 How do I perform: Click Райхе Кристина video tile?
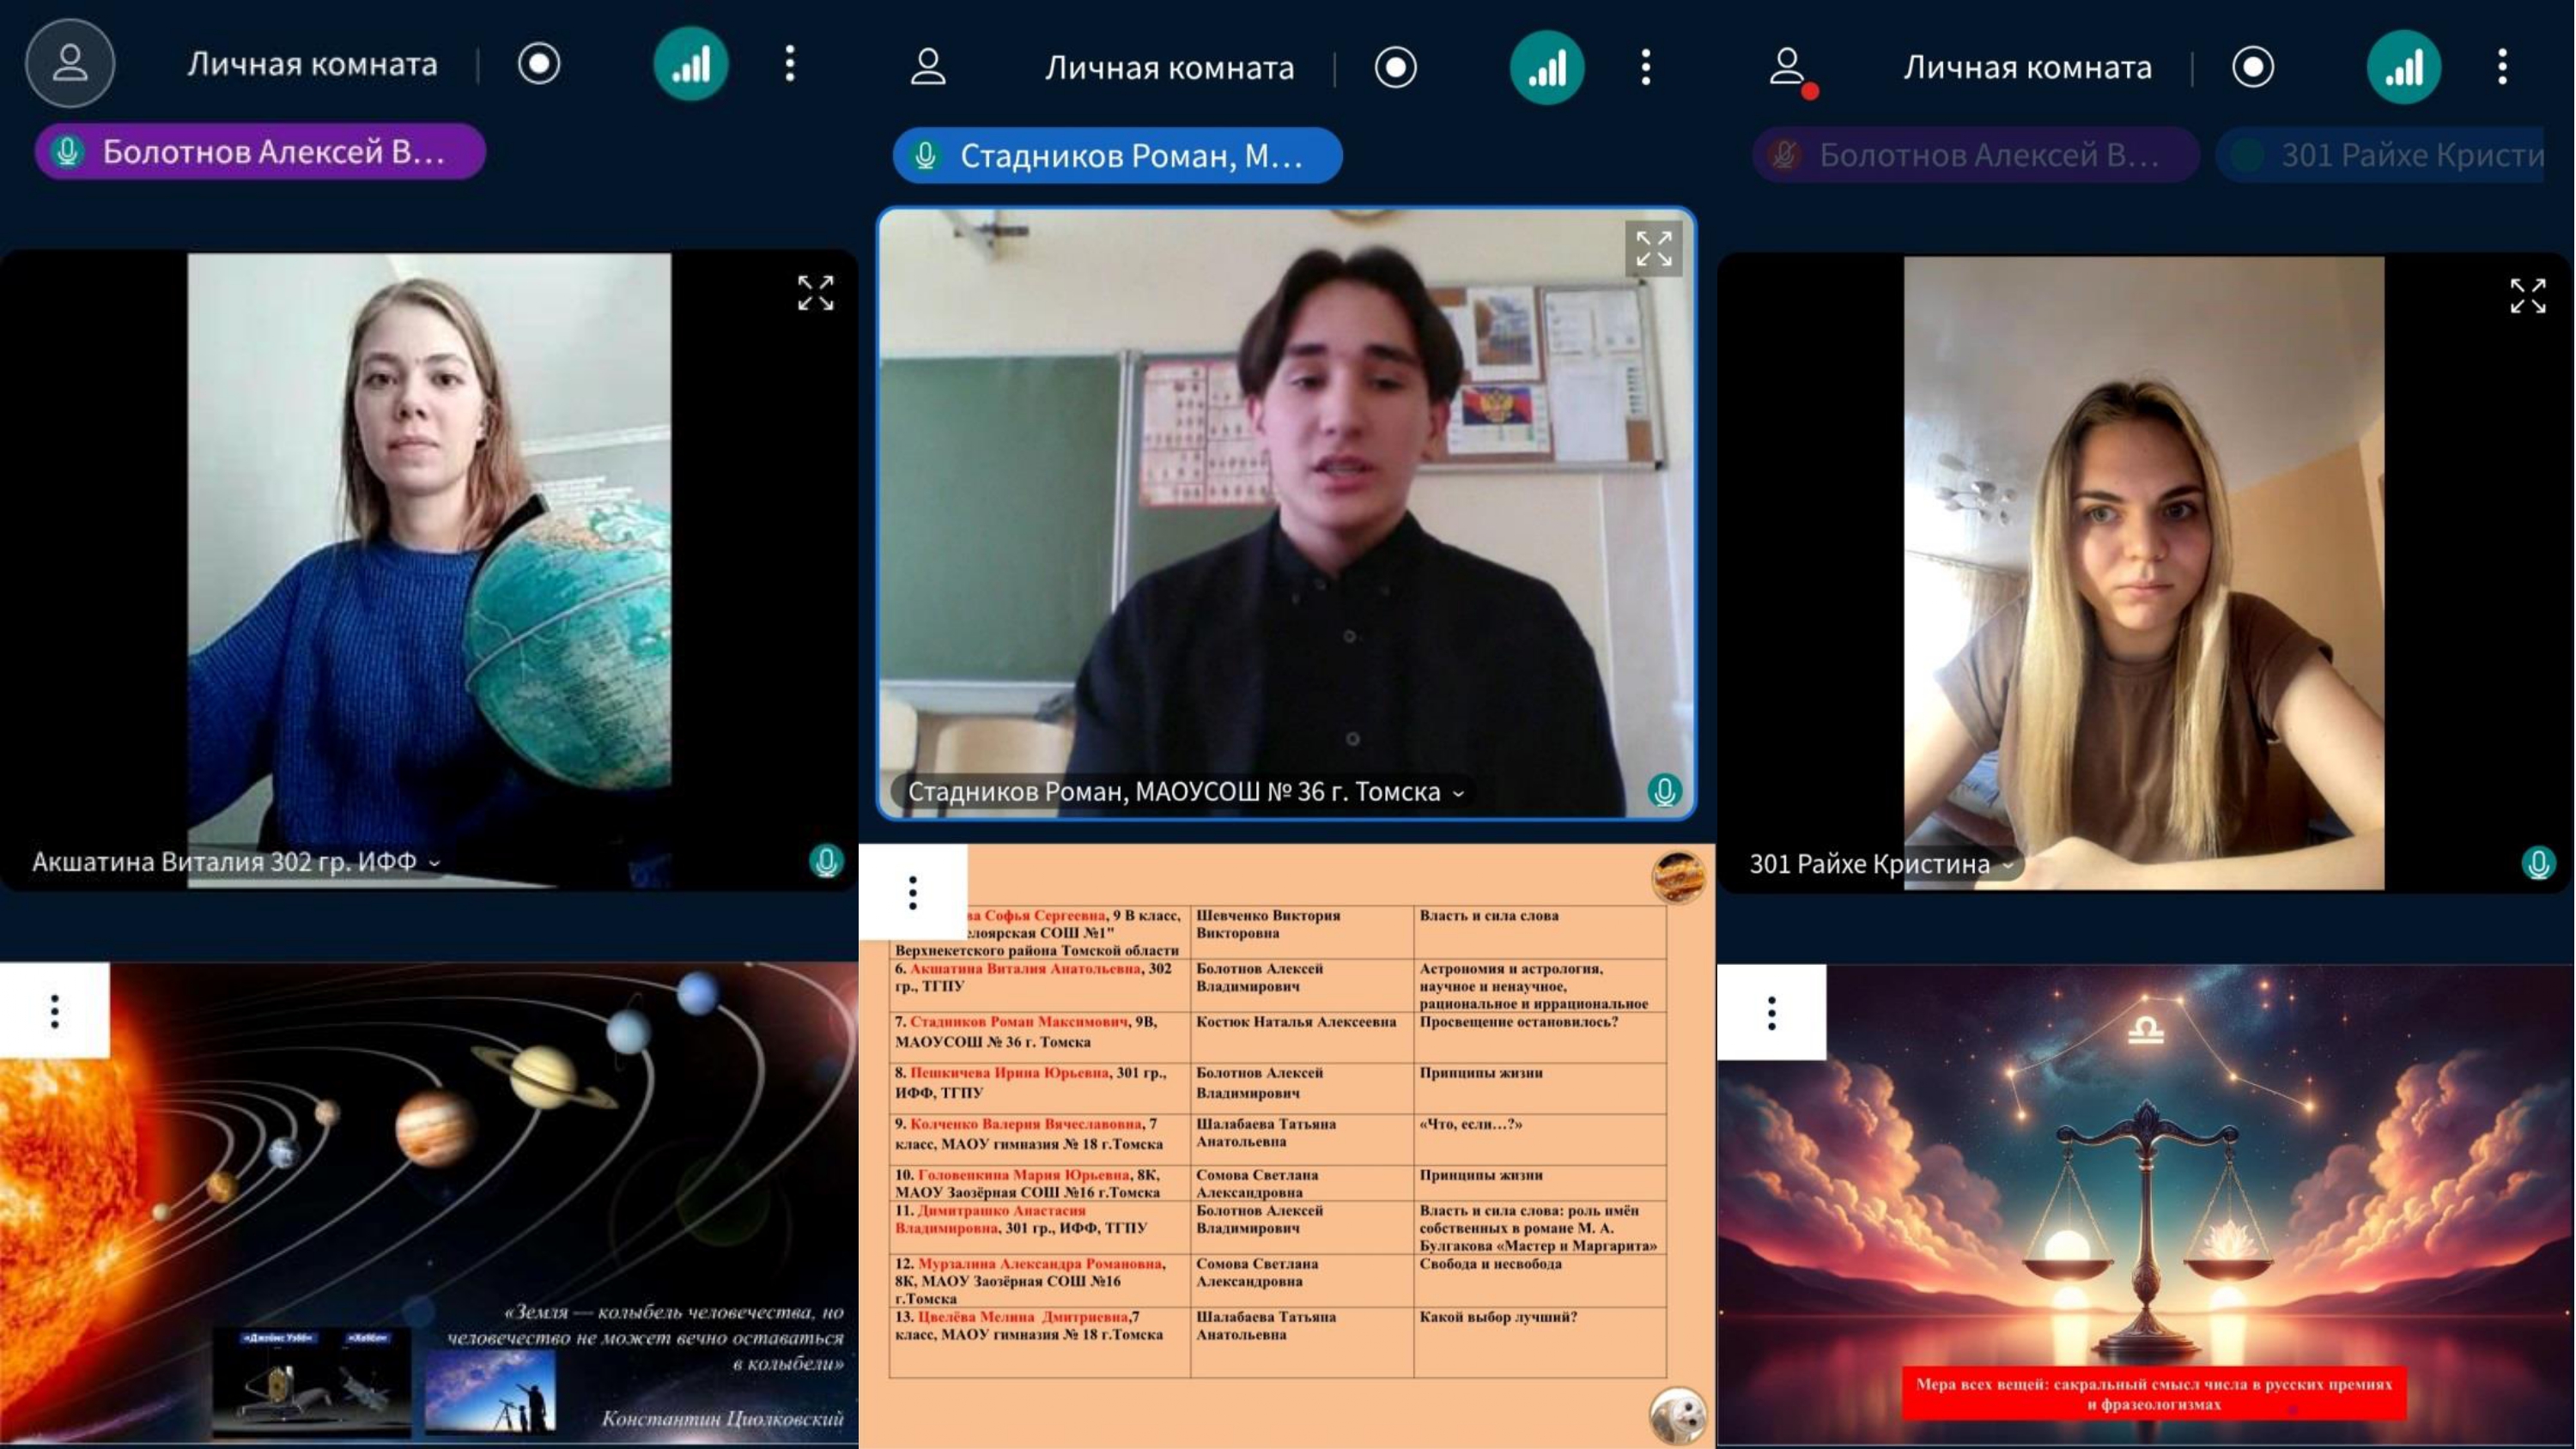[x=2144, y=572]
